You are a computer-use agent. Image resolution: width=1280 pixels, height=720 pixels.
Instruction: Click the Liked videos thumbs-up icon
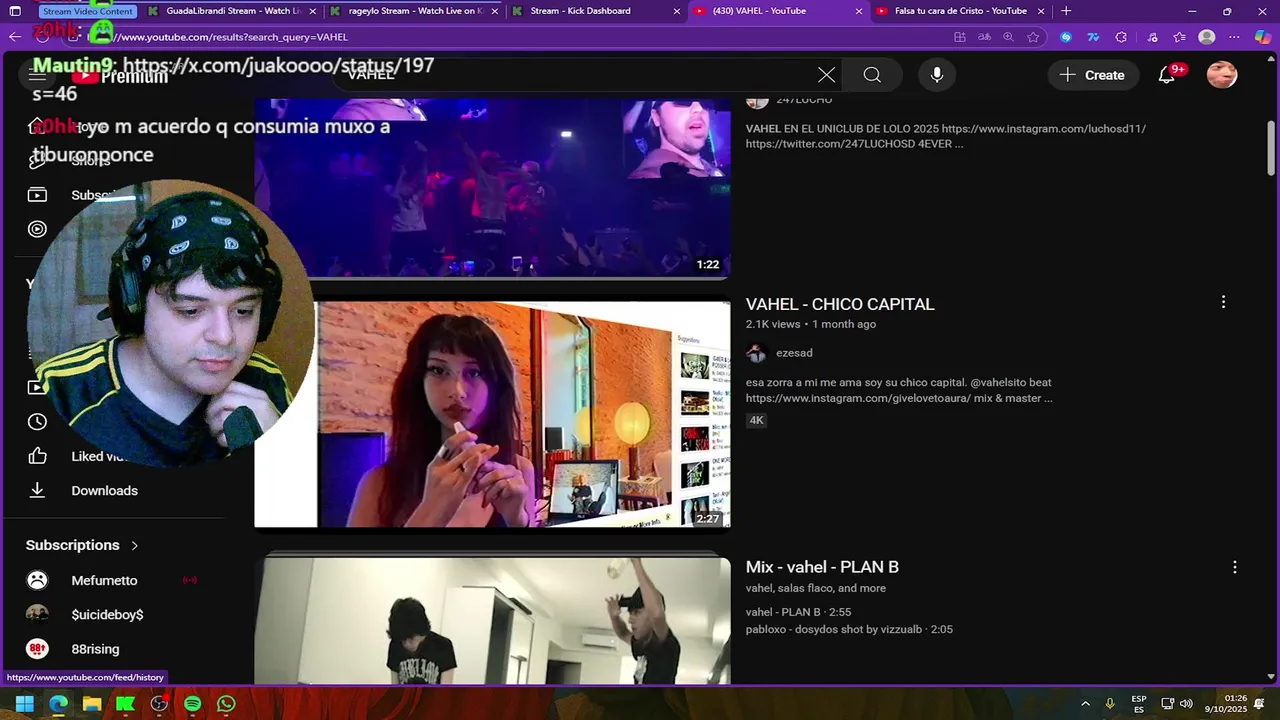pos(37,456)
